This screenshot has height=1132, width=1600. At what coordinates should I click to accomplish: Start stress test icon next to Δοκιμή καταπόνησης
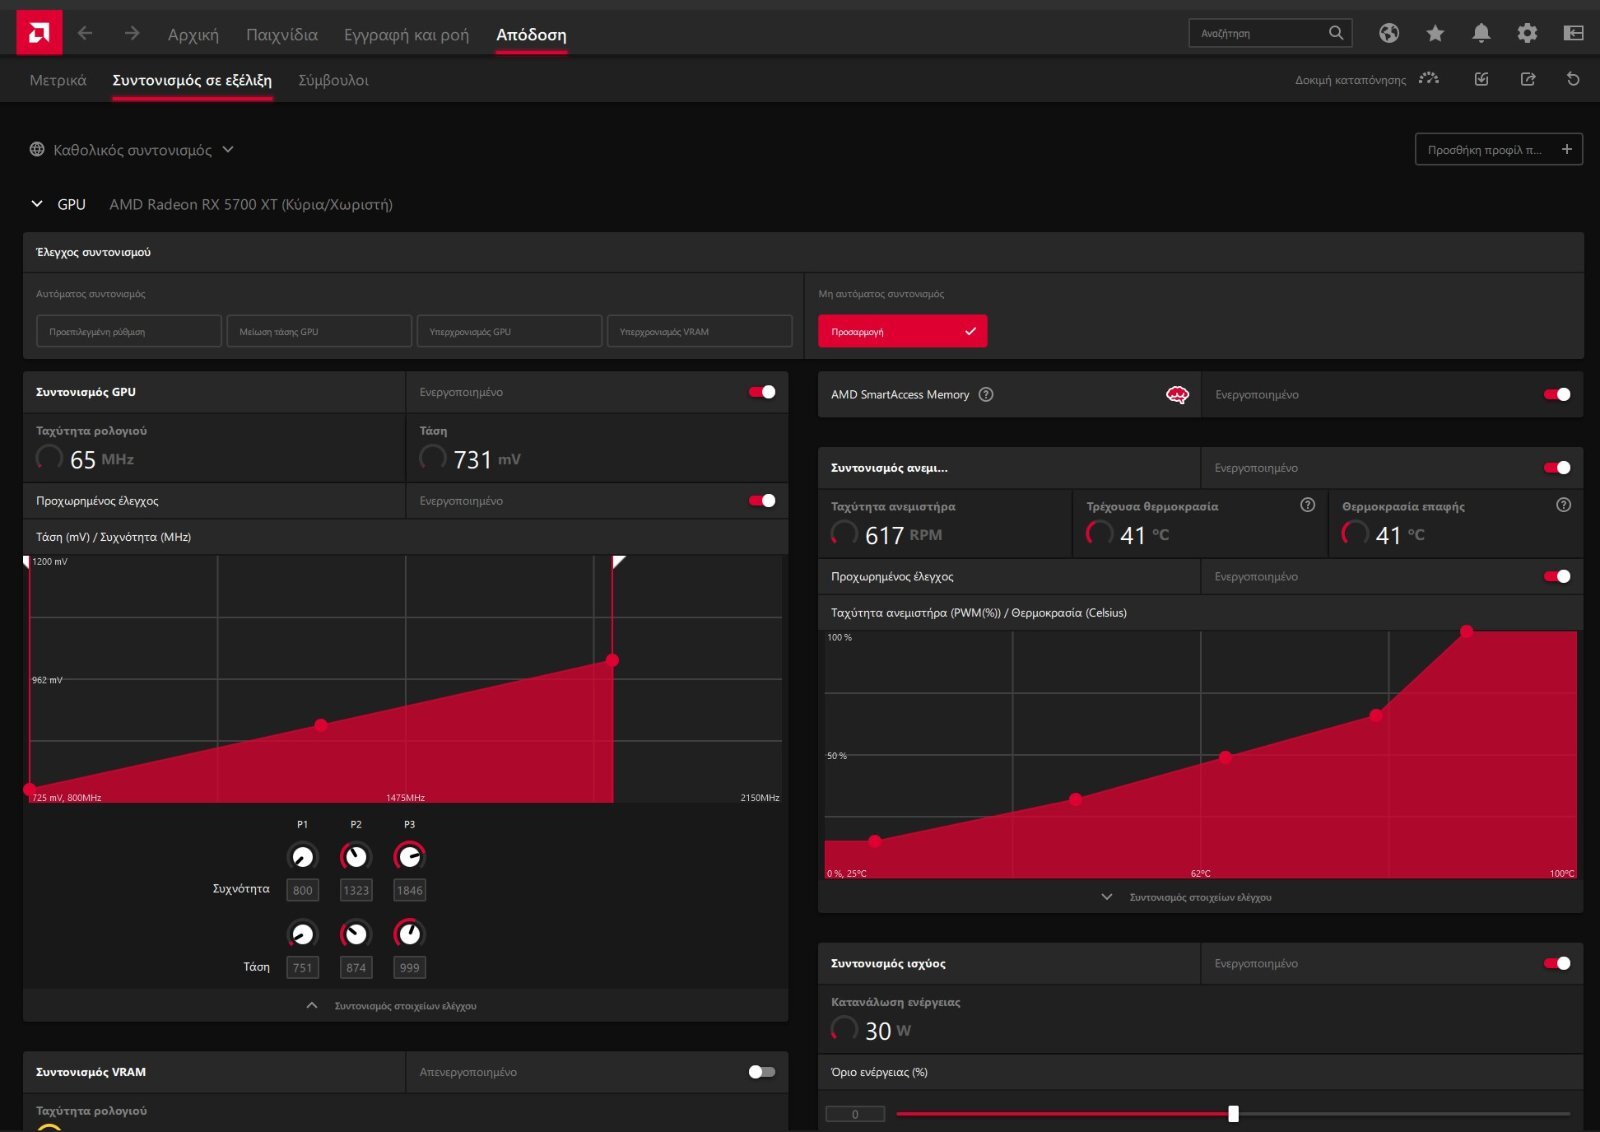(1429, 79)
